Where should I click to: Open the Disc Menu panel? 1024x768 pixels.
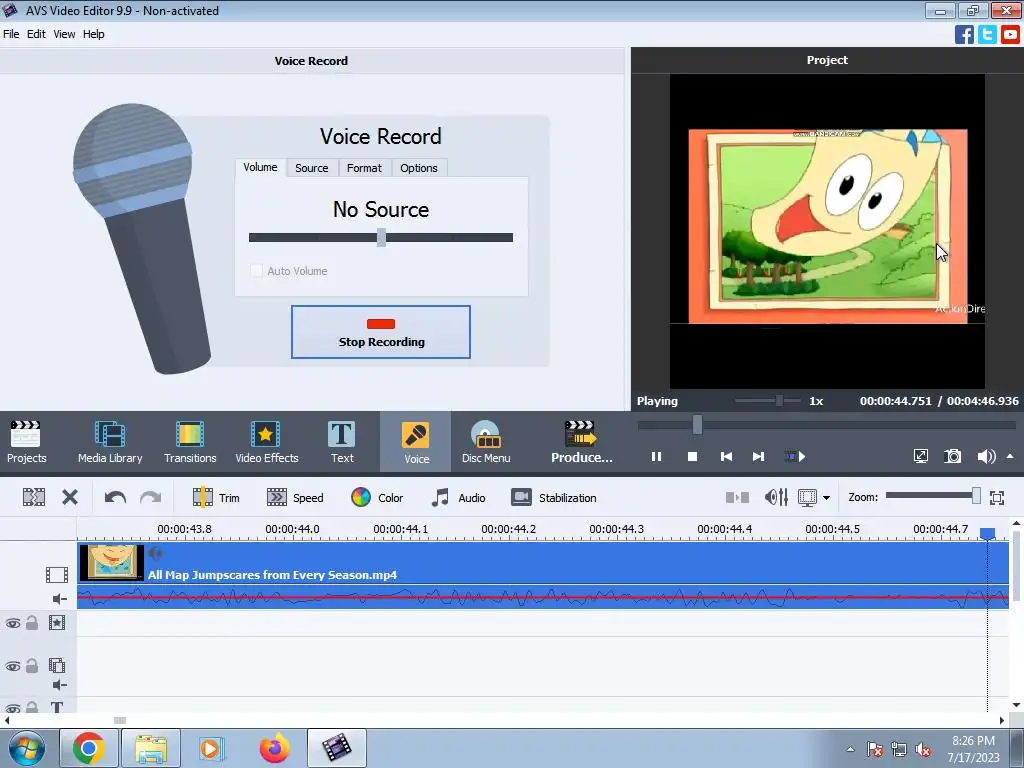486,441
